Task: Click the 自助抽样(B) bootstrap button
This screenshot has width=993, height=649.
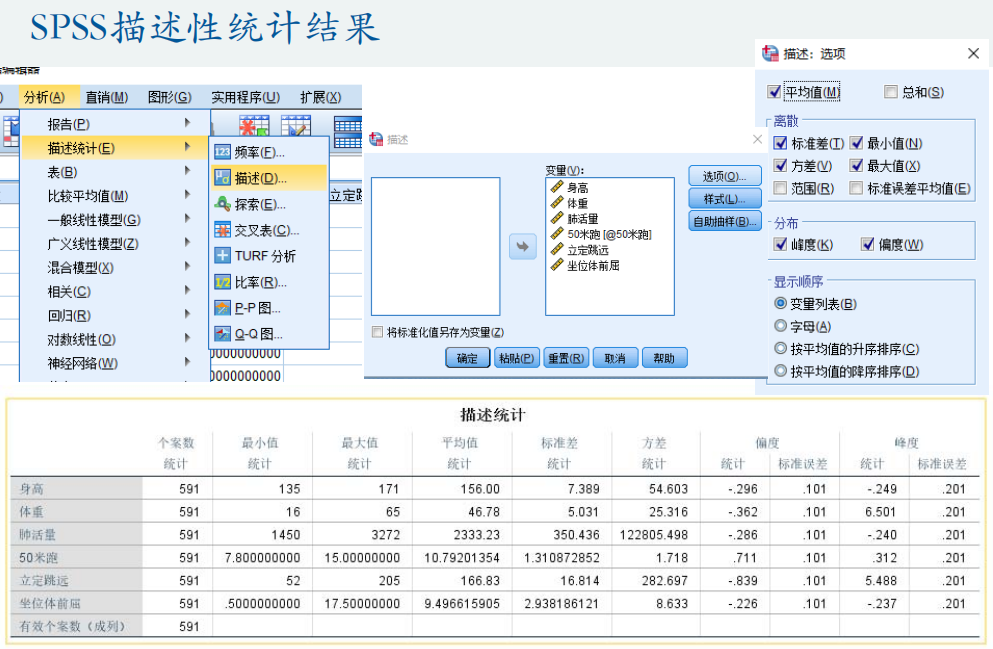Action: pyautogui.click(x=724, y=222)
